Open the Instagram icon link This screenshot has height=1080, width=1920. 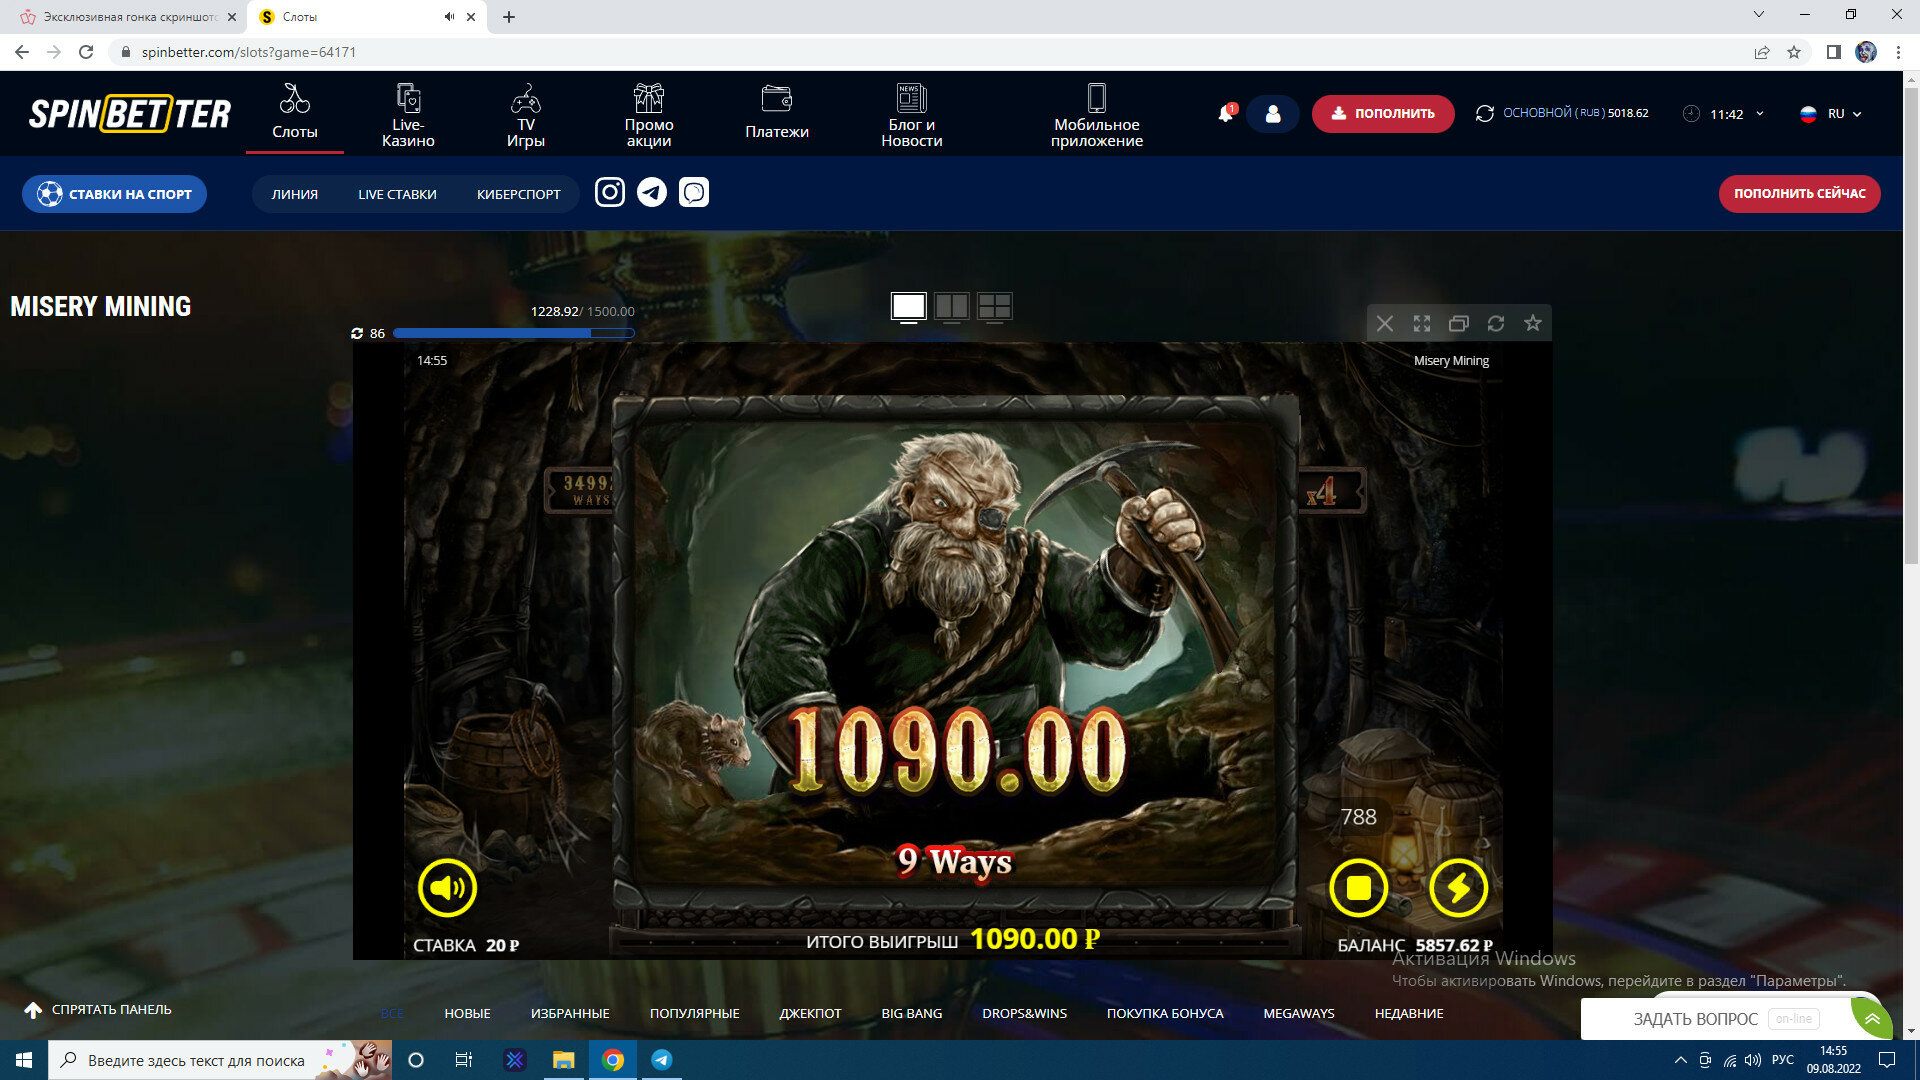tap(610, 192)
